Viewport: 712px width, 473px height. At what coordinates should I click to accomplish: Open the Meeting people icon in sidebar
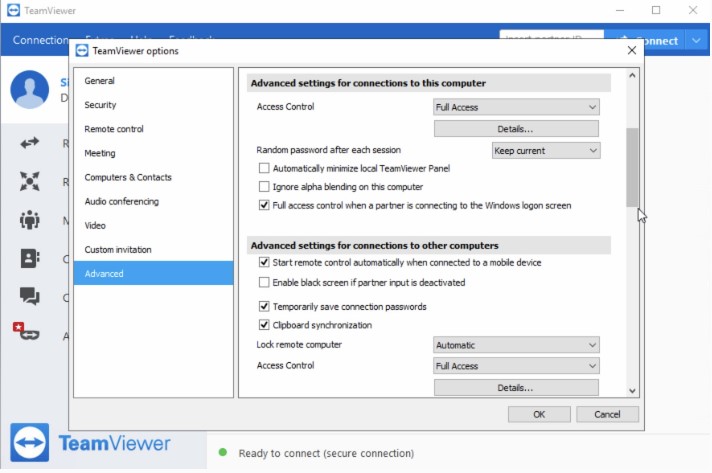pos(30,220)
